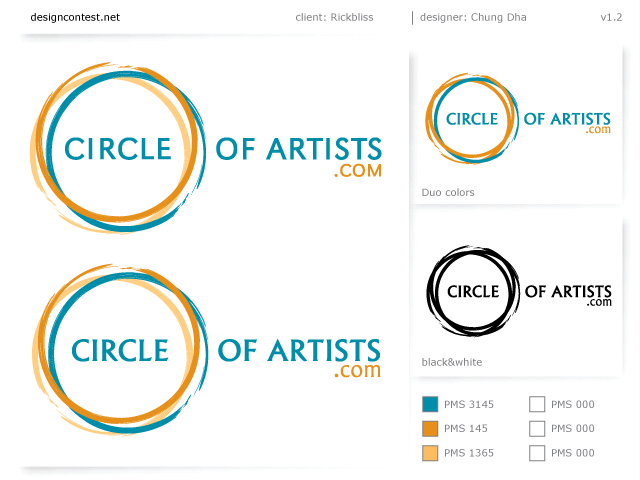Pick the orange PMS 145 swatch
640x480 pixels.
[430, 429]
